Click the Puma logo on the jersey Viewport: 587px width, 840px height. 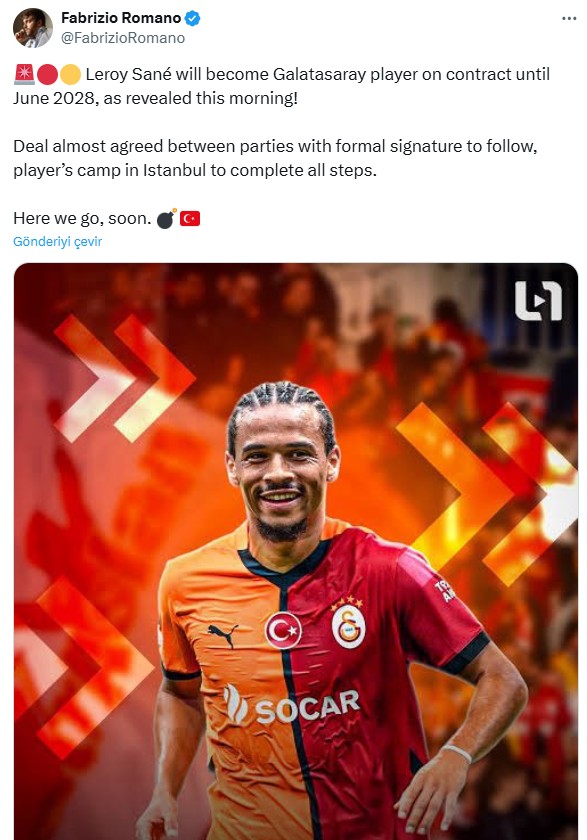[224, 635]
